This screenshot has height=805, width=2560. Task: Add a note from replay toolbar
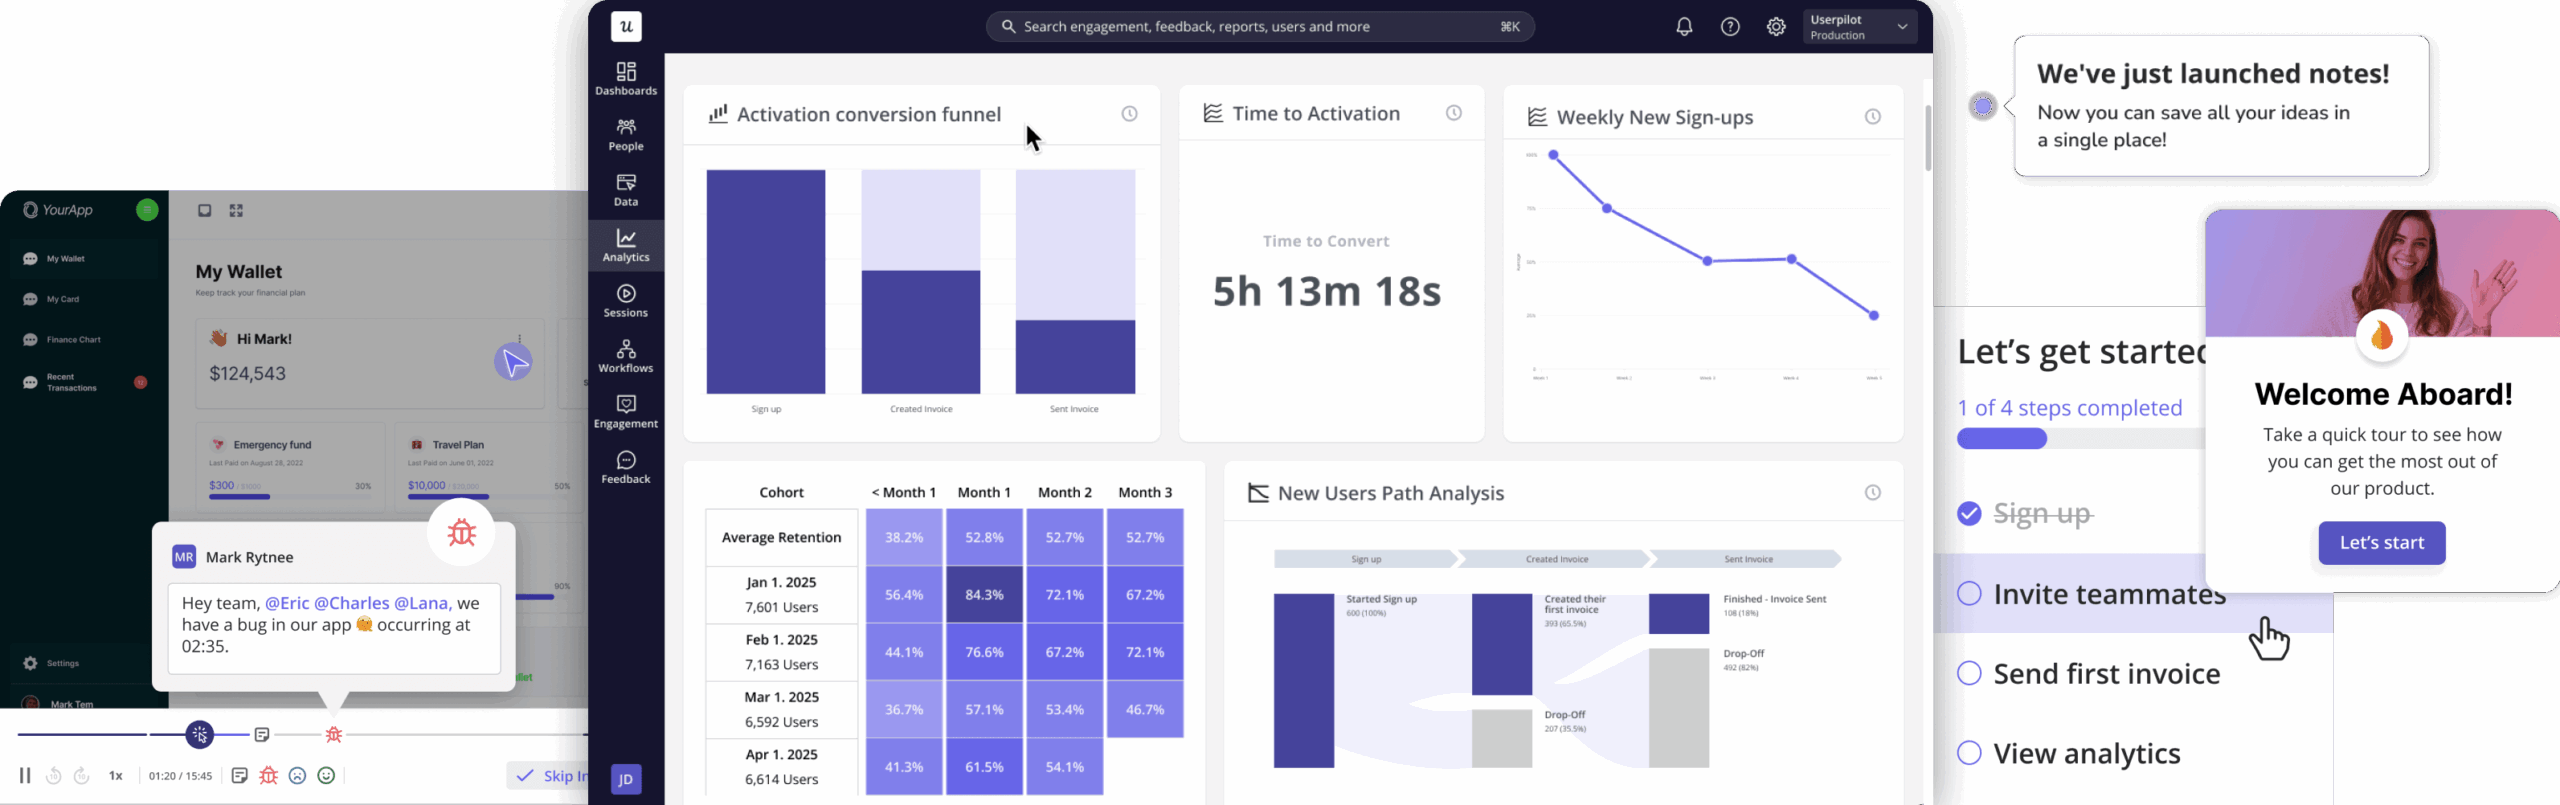point(240,775)
